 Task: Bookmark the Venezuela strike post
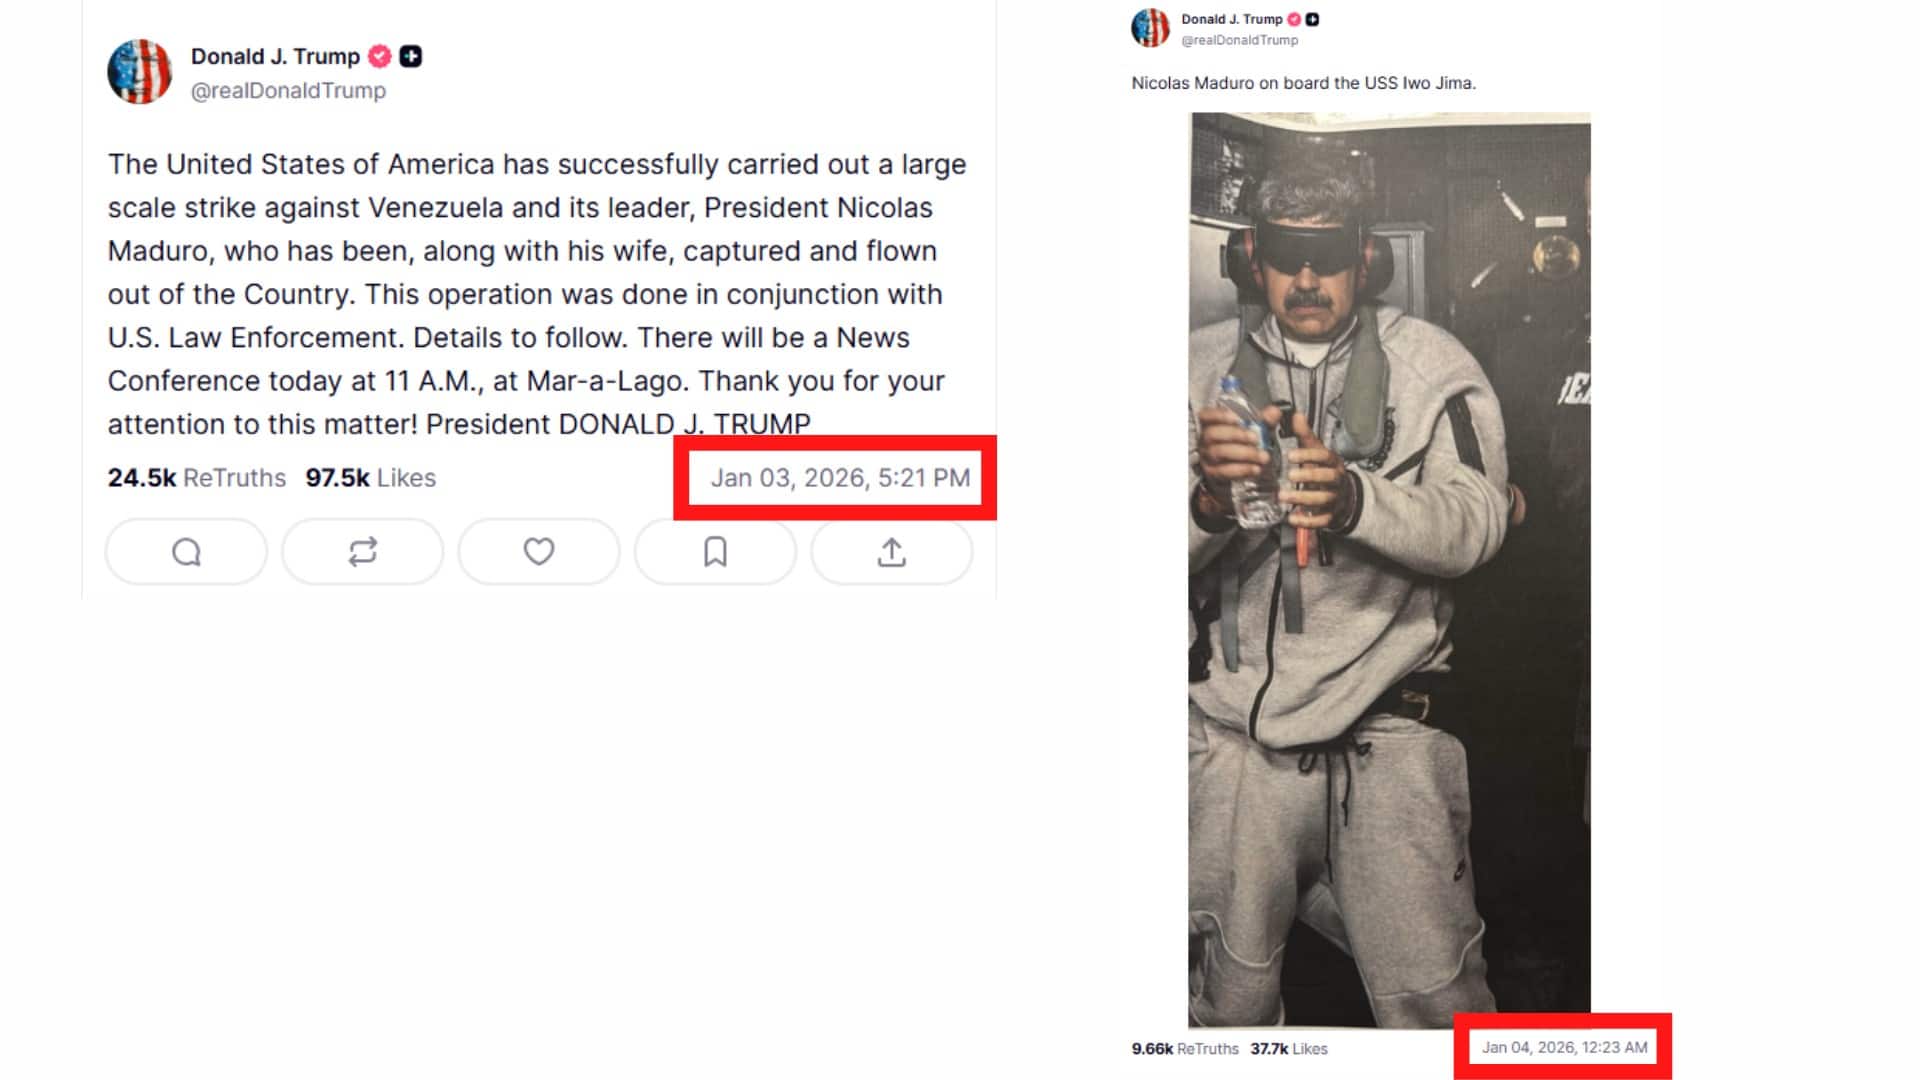(x=715, y=552)
